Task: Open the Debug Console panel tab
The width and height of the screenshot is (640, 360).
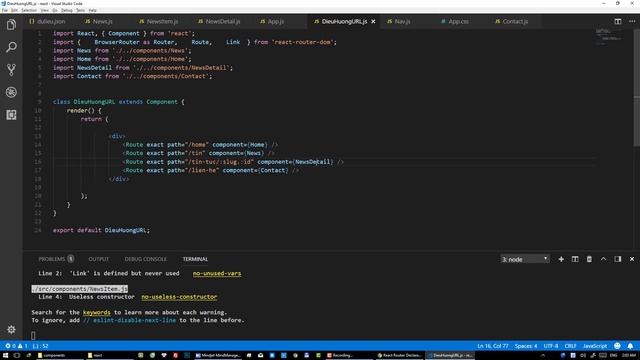Action: pyautogui.click(x=145, y=259)
